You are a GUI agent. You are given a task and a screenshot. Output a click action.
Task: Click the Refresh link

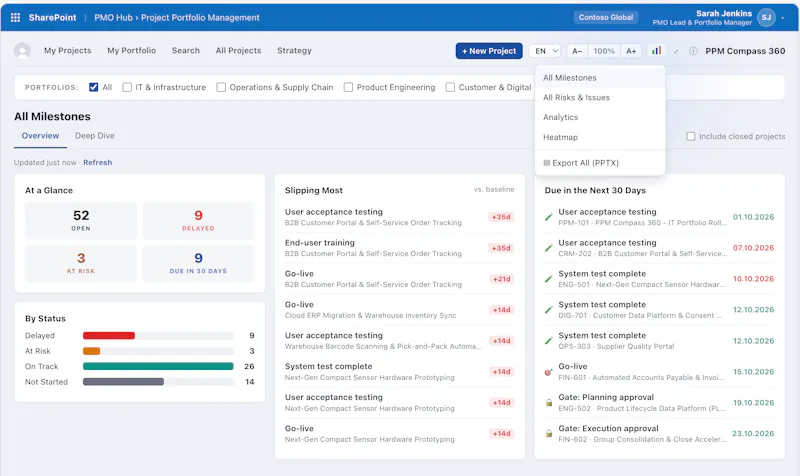click(x=97, y=162)
